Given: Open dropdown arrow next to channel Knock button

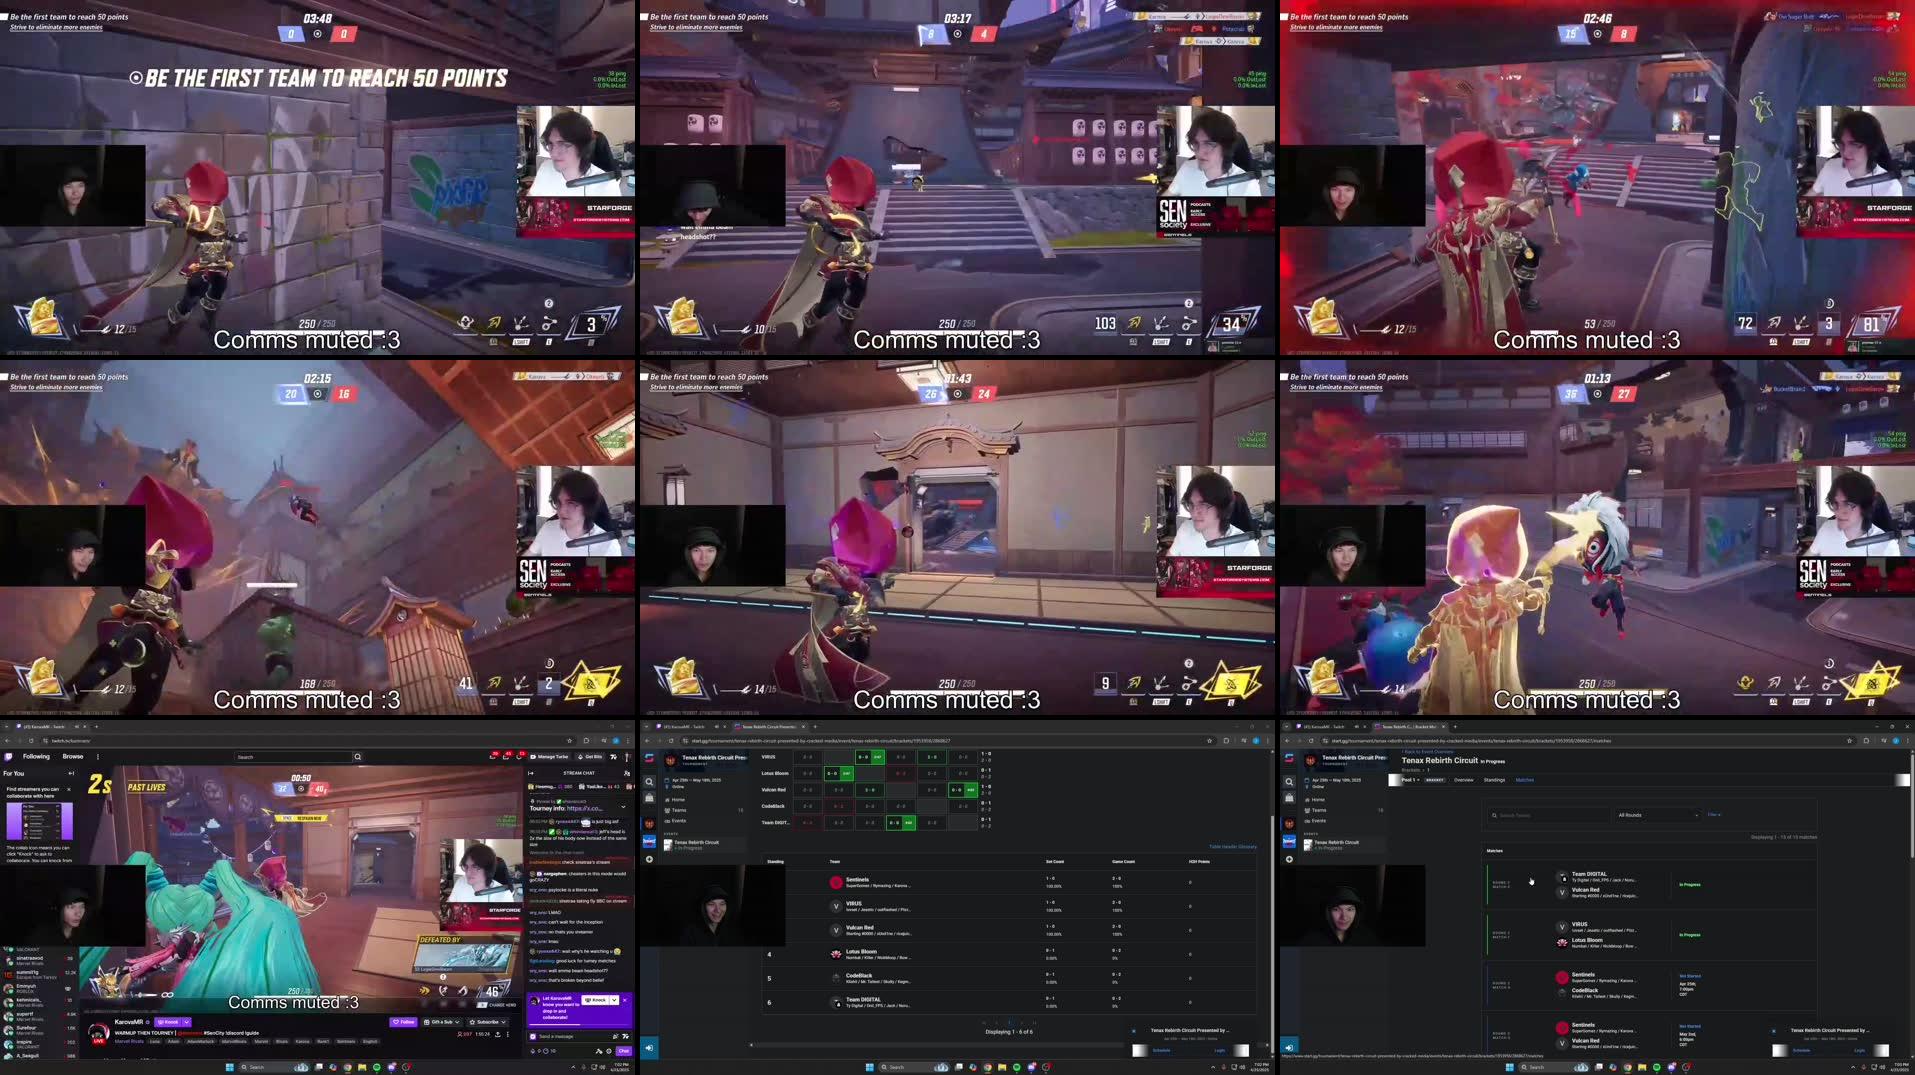Looking at the screenshot, I should (186, 1022).
